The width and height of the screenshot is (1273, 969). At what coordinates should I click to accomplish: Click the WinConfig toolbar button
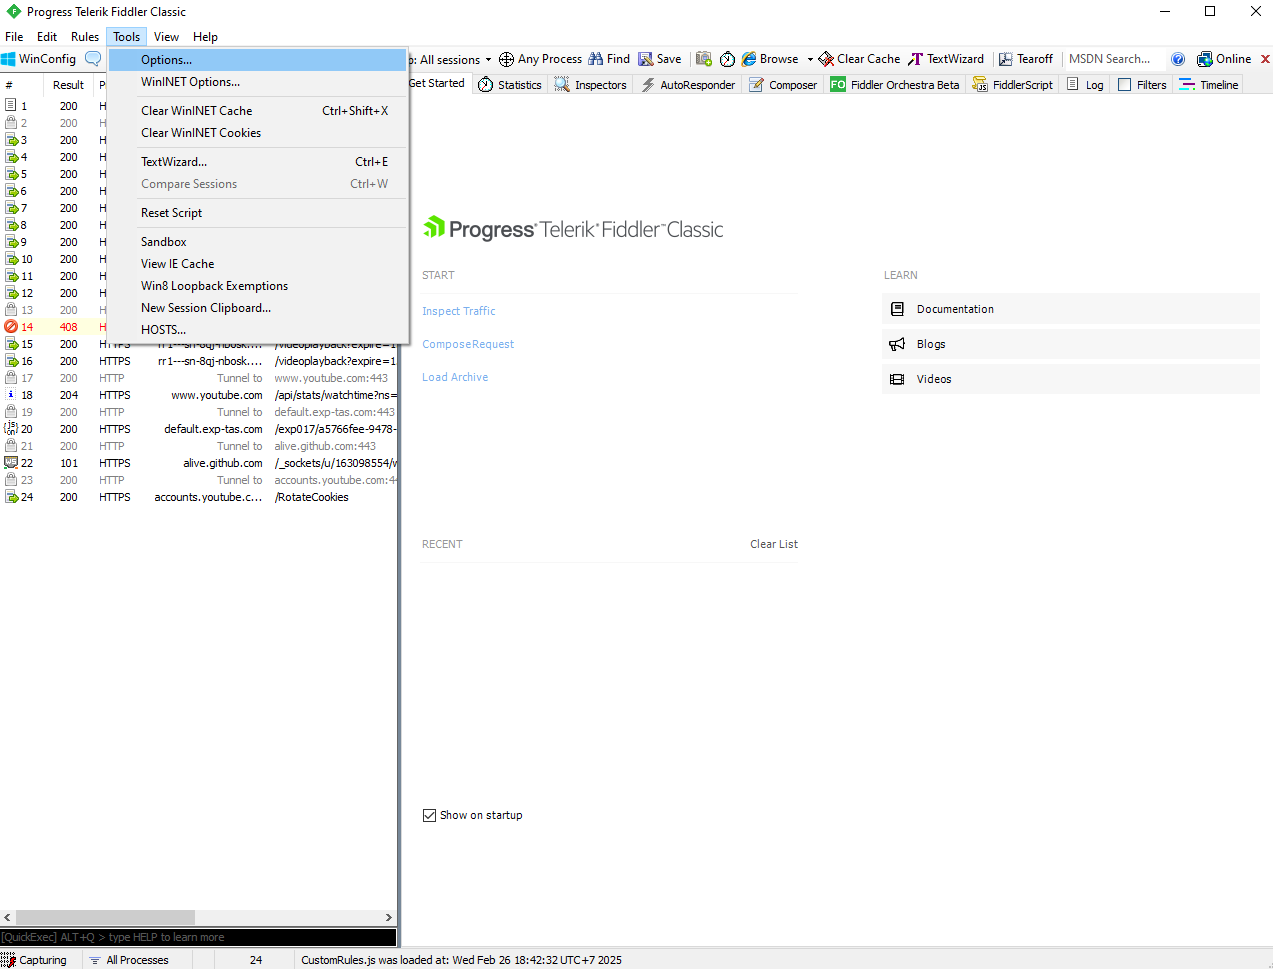[39, 59]
